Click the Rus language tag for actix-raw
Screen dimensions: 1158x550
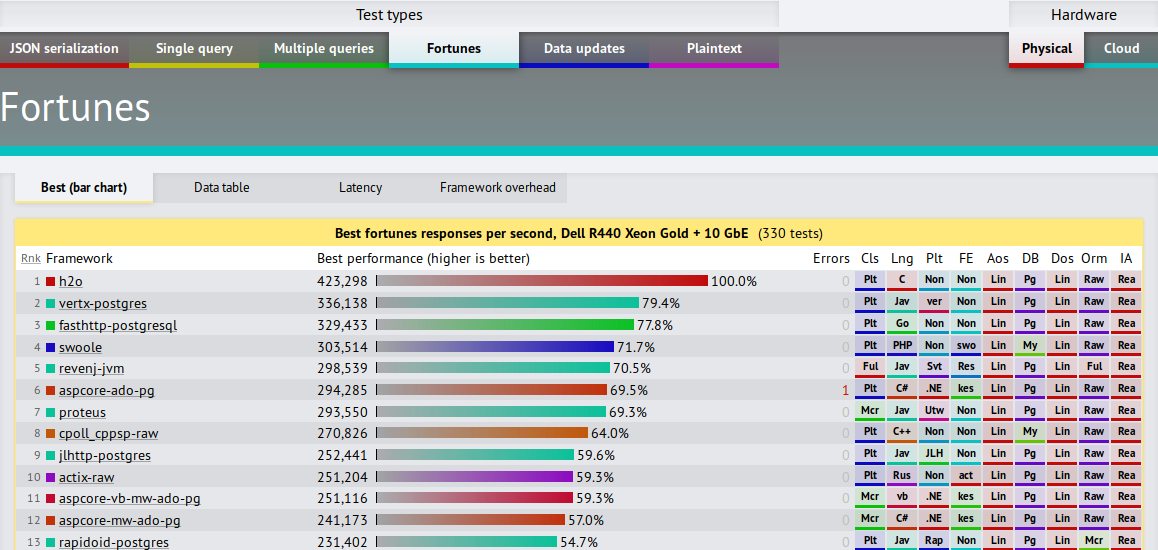click(x=902, y=476)
